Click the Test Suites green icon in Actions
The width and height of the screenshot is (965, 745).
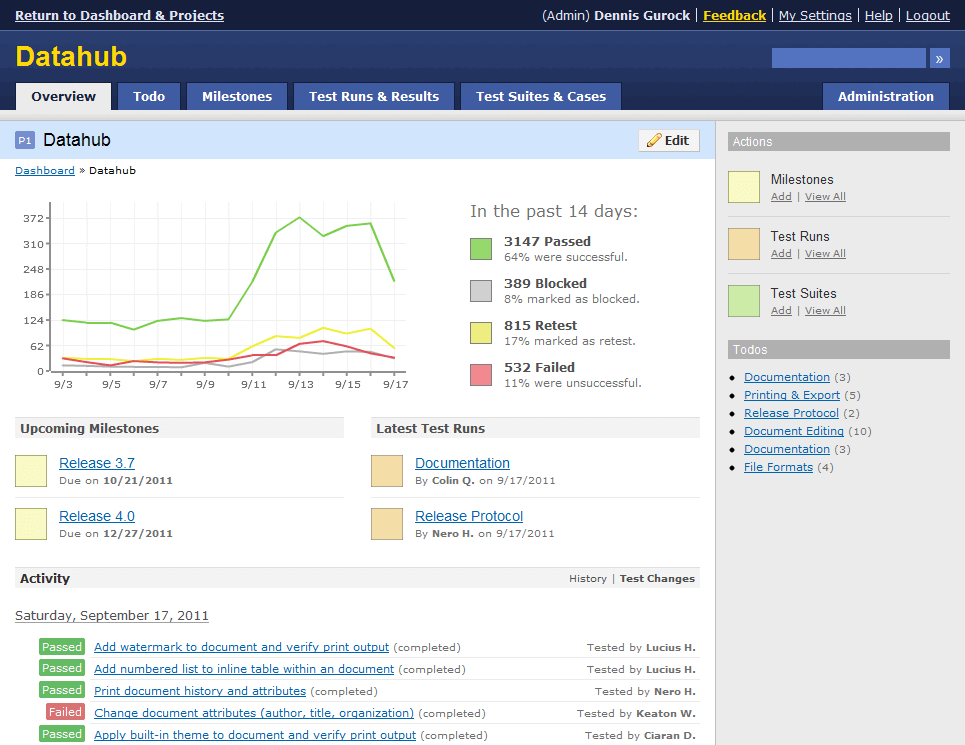744,301
